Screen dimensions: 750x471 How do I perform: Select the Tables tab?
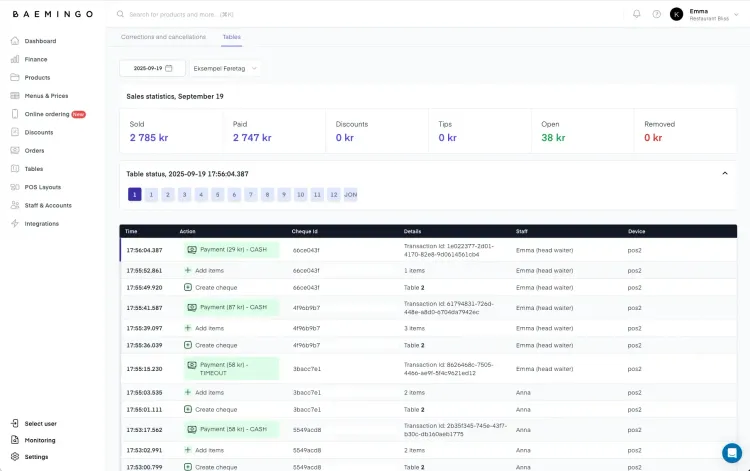click(x=231, y=37)
